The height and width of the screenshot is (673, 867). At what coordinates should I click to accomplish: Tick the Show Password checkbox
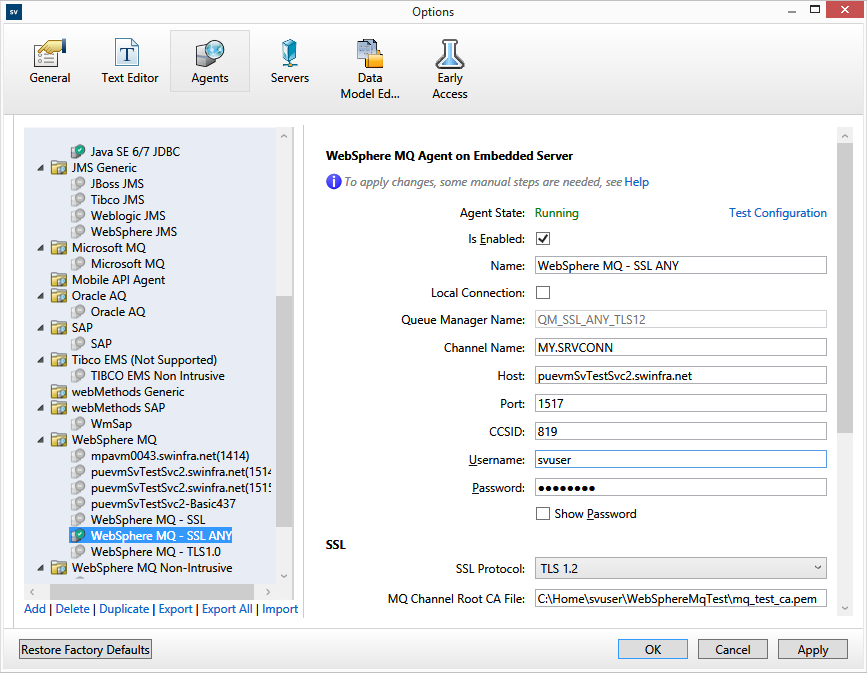pos(543,514)
